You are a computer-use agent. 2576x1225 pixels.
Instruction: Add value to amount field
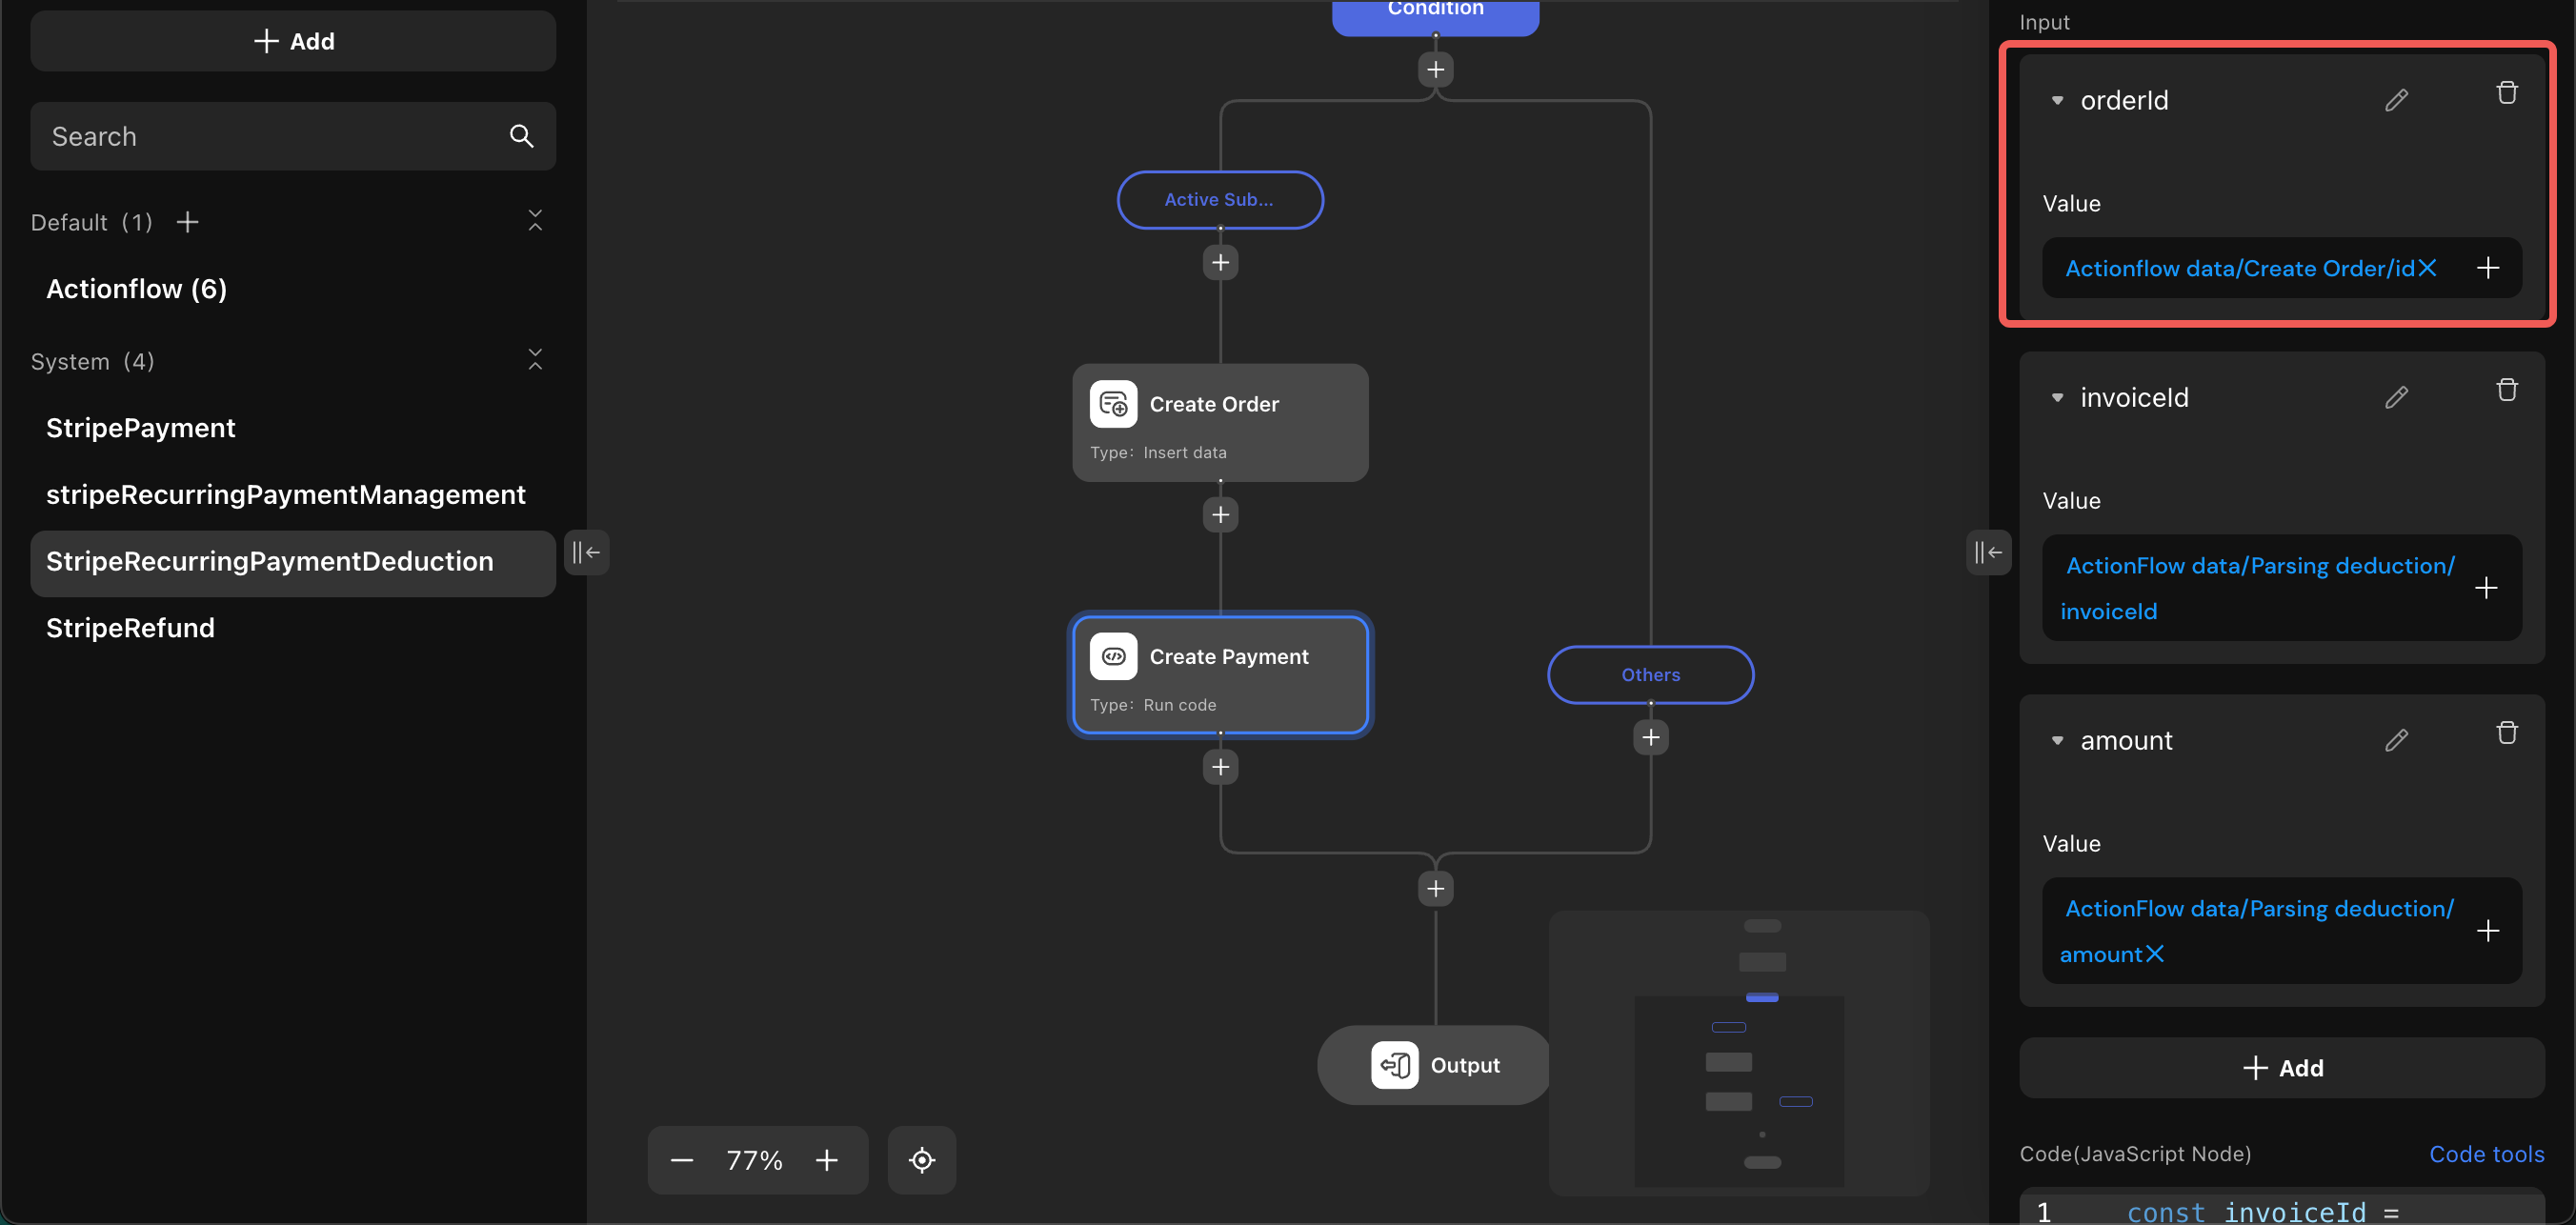coord(2488,931)
